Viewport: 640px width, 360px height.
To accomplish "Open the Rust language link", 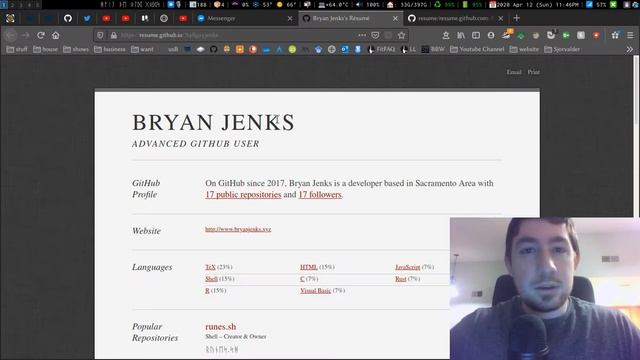I will (x=400, y=279).
